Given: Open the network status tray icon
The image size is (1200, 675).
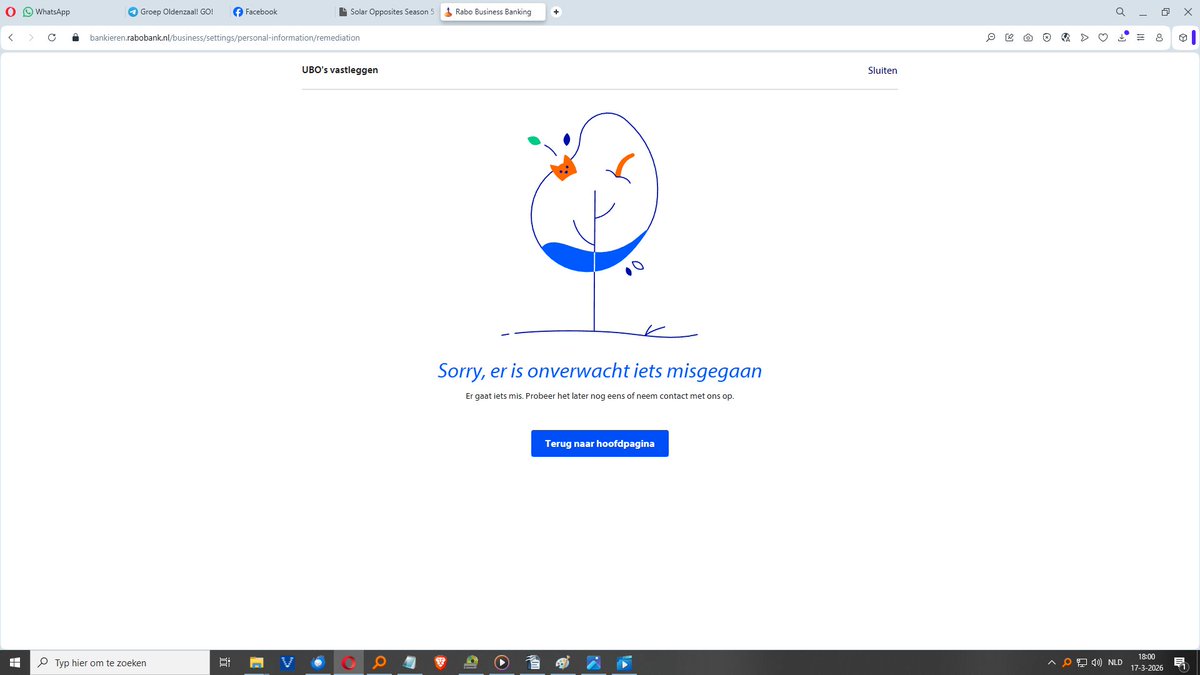Looking at the screenshot, I should (x=1082, y=662).
